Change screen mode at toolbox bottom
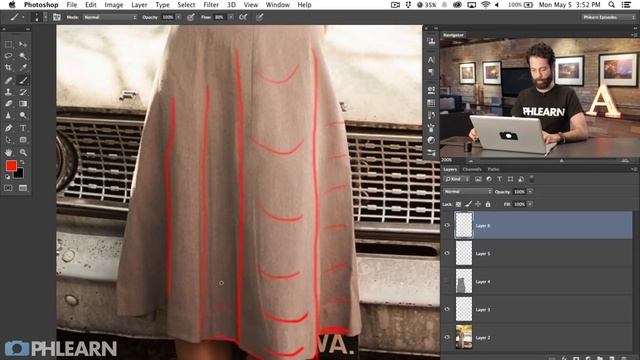The height and width of the screenshot is (360, 640). 23,188
